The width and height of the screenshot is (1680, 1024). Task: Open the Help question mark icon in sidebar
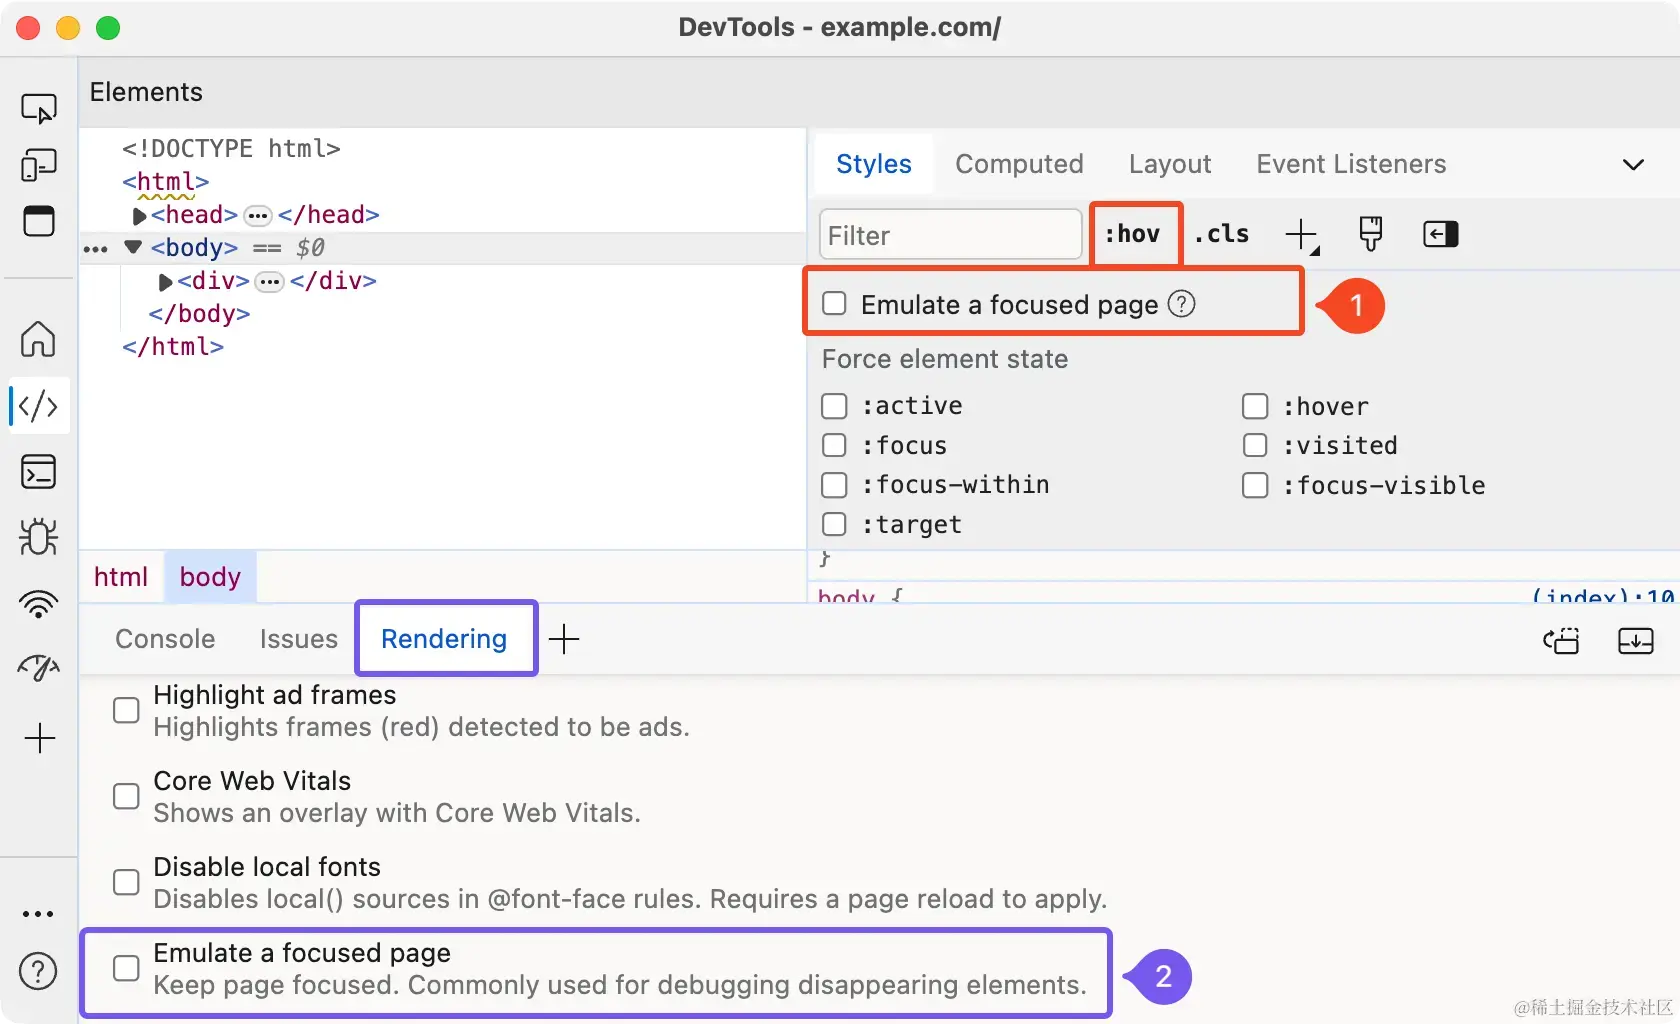click(38, 971)
